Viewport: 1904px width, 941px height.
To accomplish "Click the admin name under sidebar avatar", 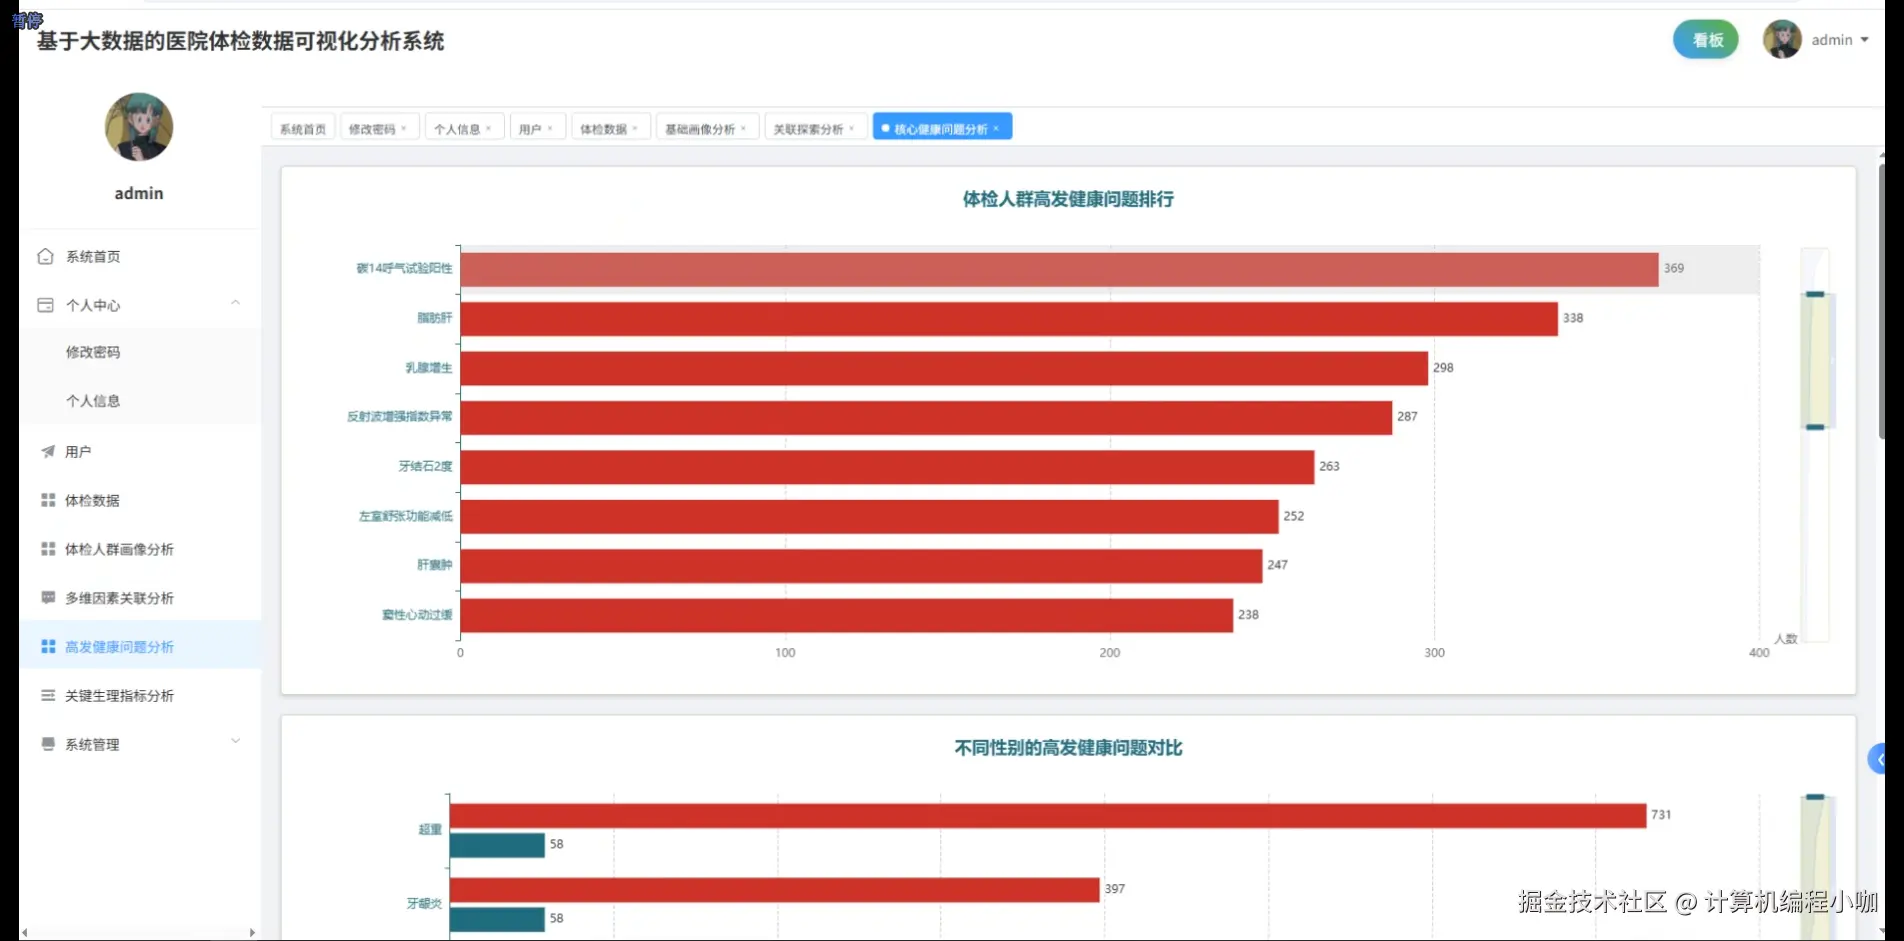I will click(139, 193).
